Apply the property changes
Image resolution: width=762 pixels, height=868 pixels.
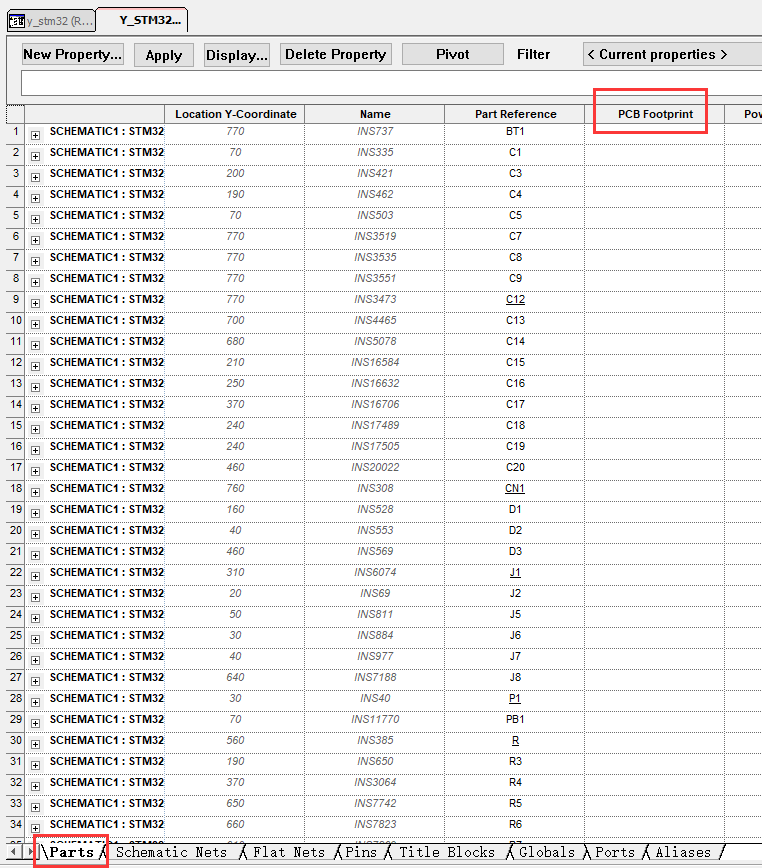click(x=164, y=55)
